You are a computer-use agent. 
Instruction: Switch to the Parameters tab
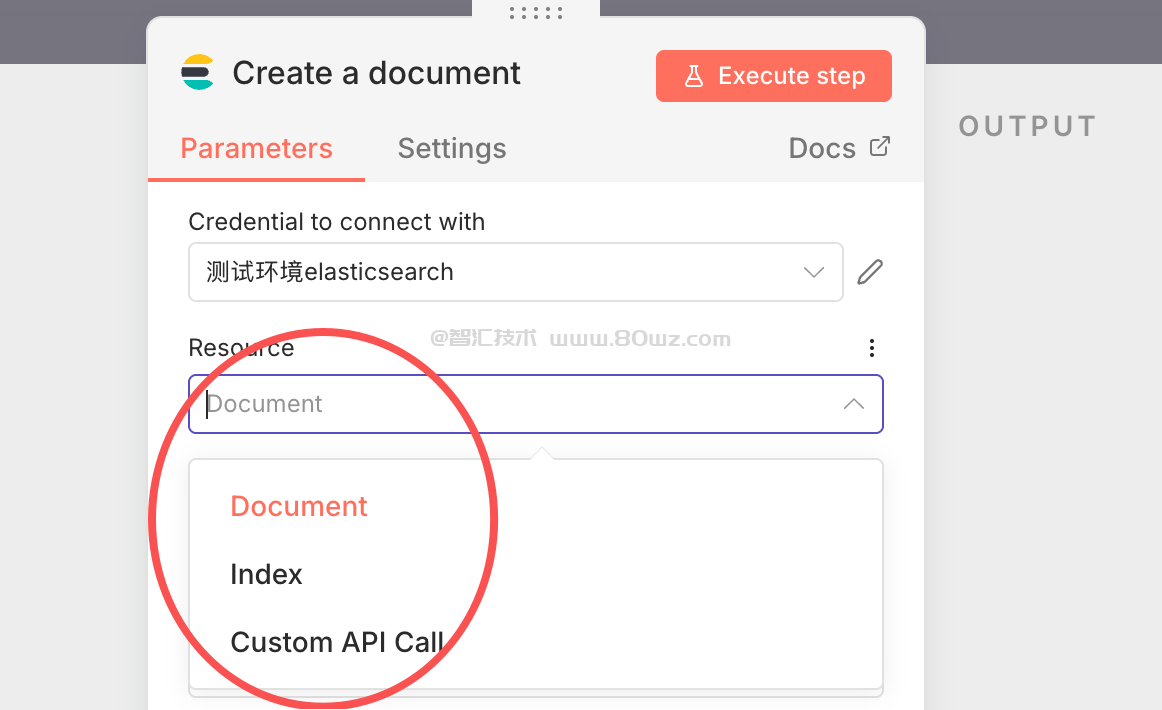point(256,149)
